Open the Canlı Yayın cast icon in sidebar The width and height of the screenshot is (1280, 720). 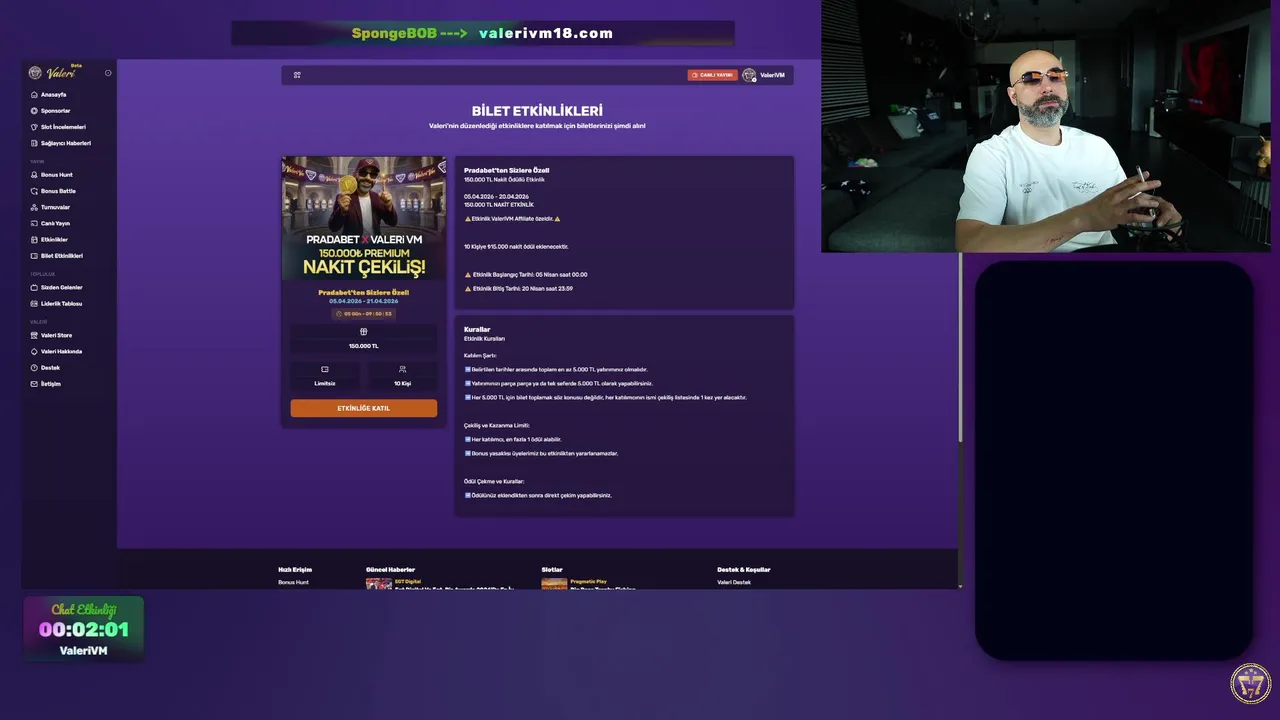point(34,223)
